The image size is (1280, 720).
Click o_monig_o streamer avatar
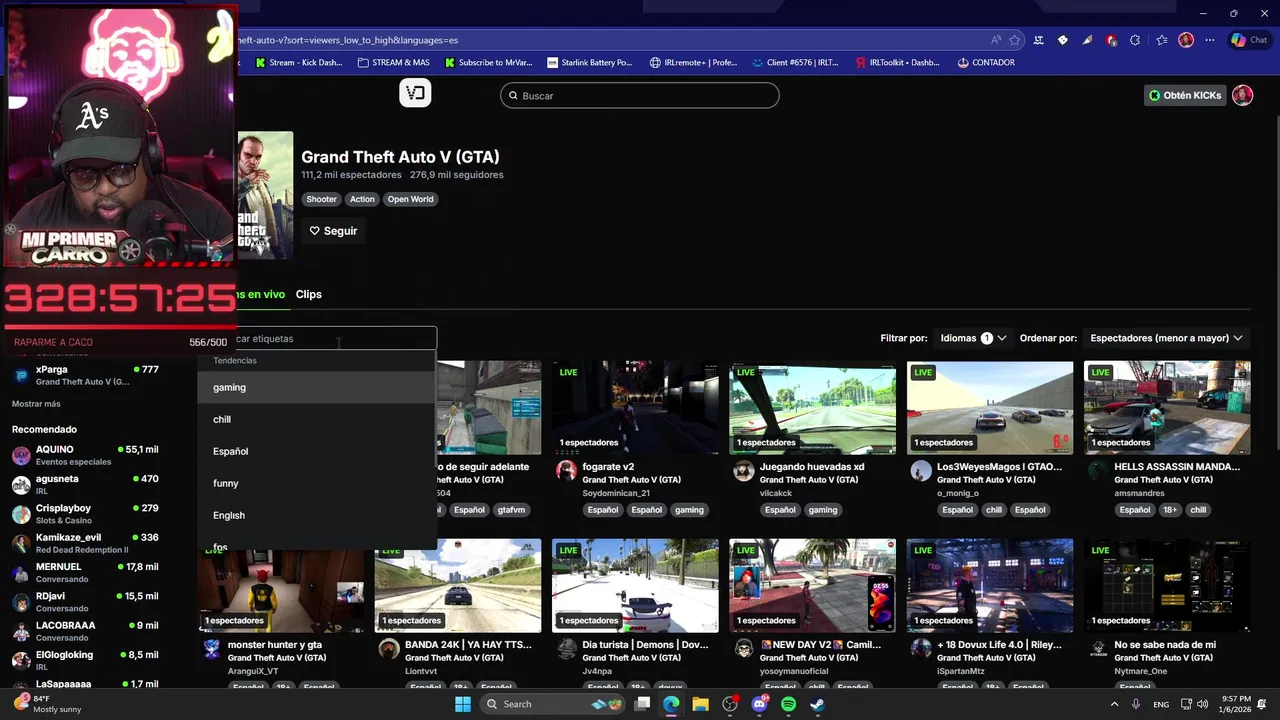tap(921, 471)
